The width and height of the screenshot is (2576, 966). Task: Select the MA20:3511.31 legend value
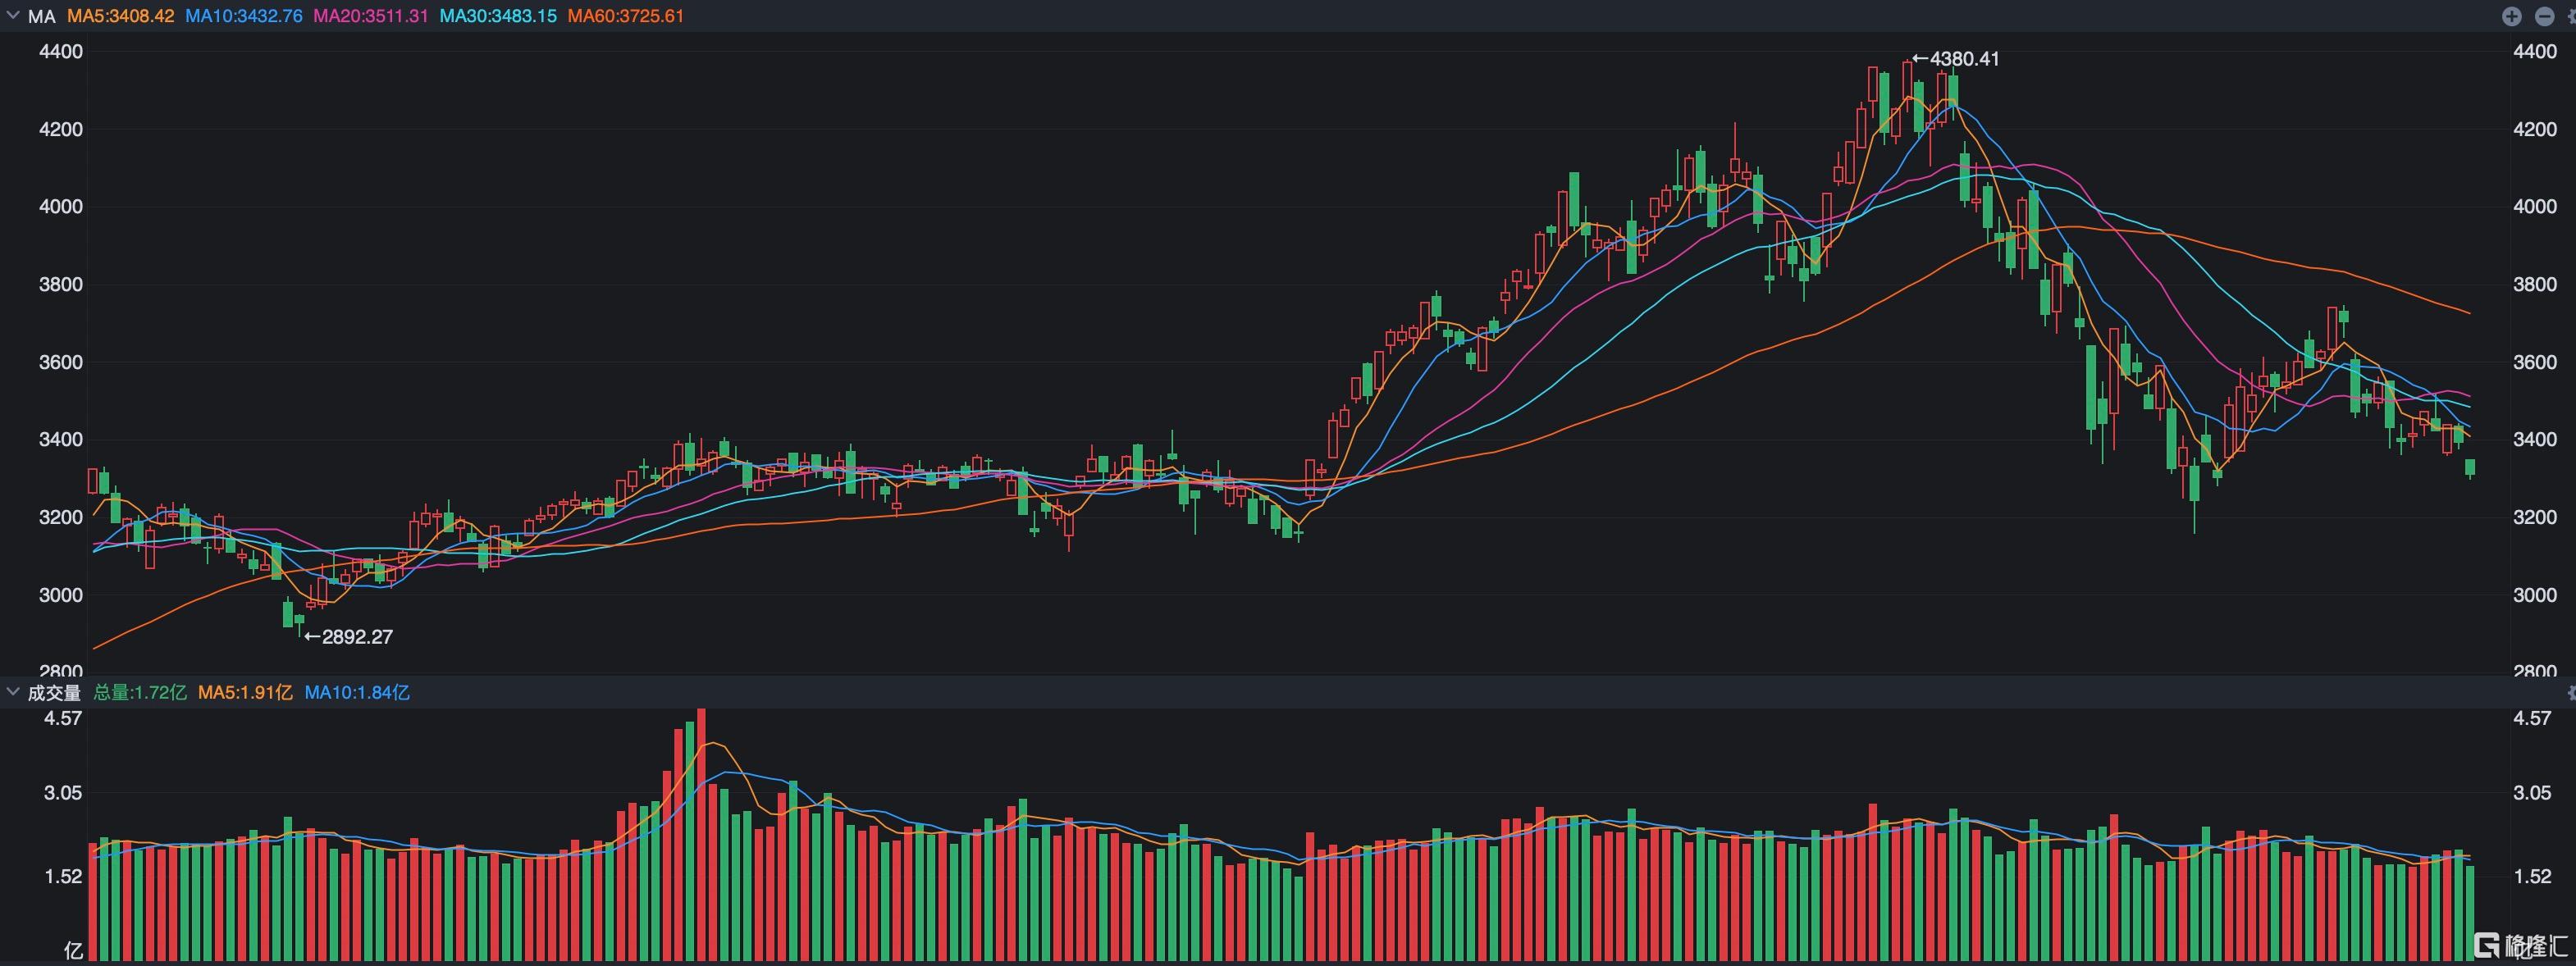(x=371, y=16)
